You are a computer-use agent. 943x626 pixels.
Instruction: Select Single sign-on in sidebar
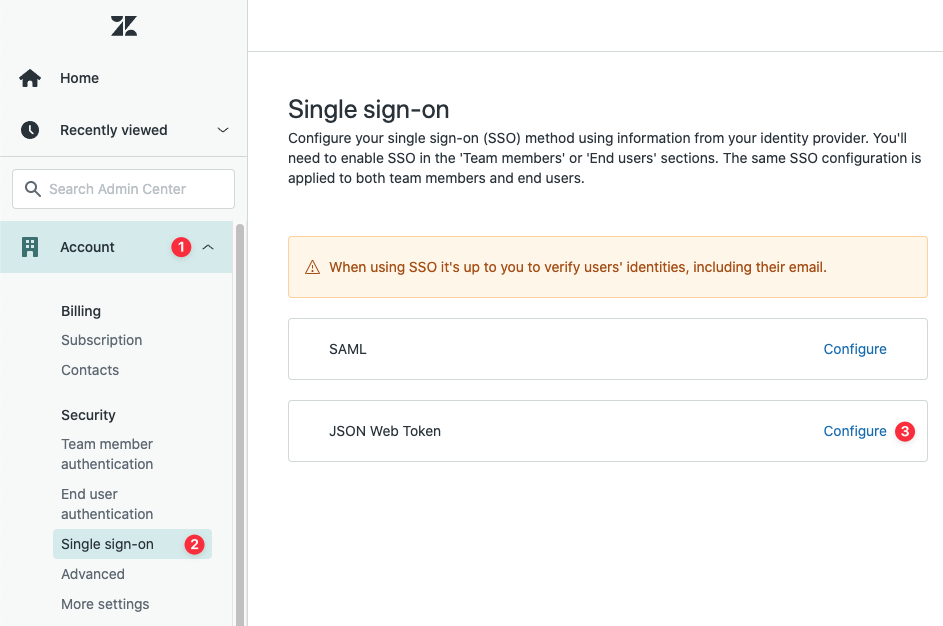coord(107,544)
